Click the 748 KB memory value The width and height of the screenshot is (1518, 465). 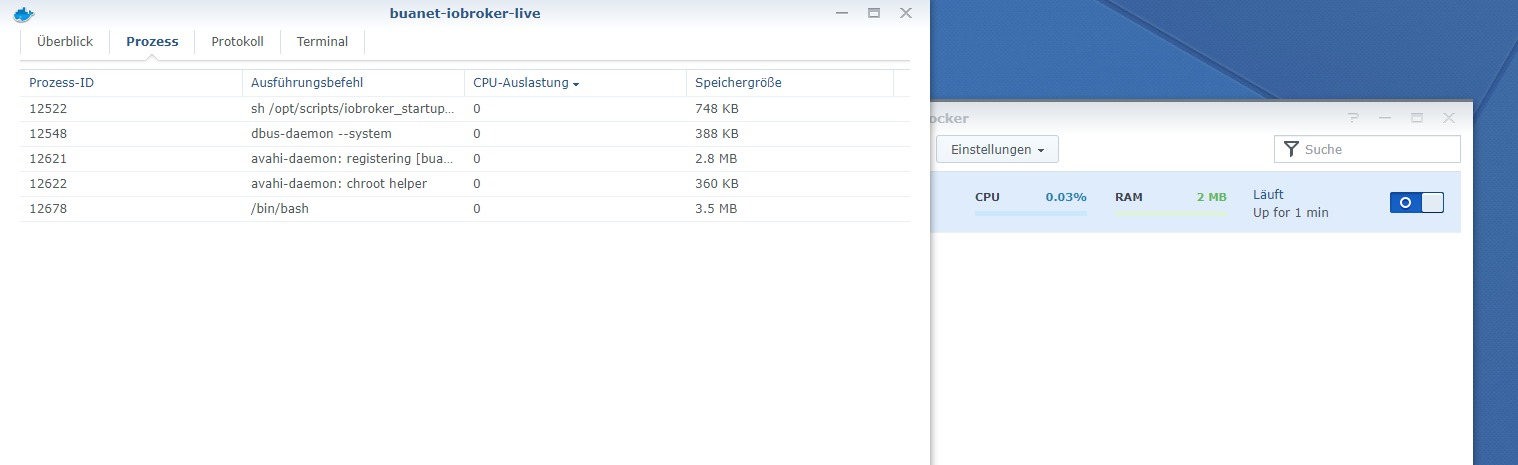point(717,108)
